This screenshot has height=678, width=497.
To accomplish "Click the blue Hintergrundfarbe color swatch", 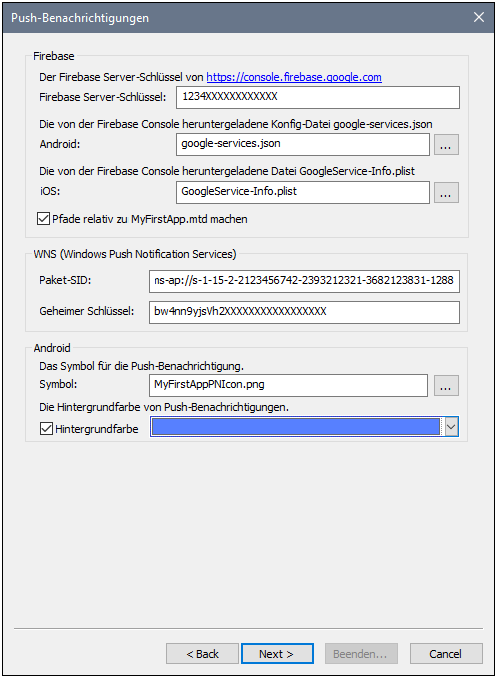I will pos(296,427).
